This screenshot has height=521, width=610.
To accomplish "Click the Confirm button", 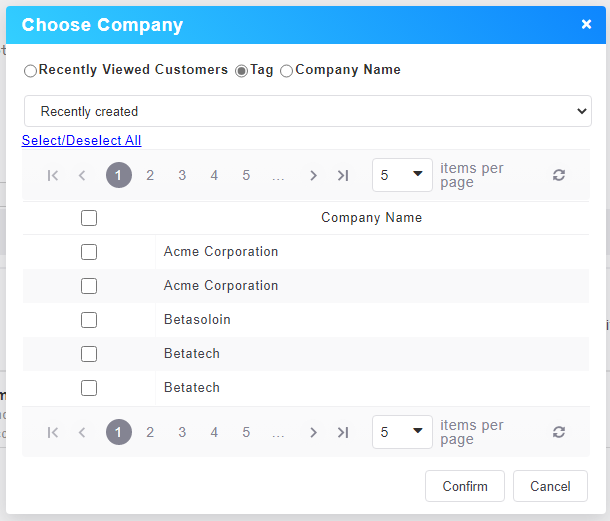I will click(465, 486).
